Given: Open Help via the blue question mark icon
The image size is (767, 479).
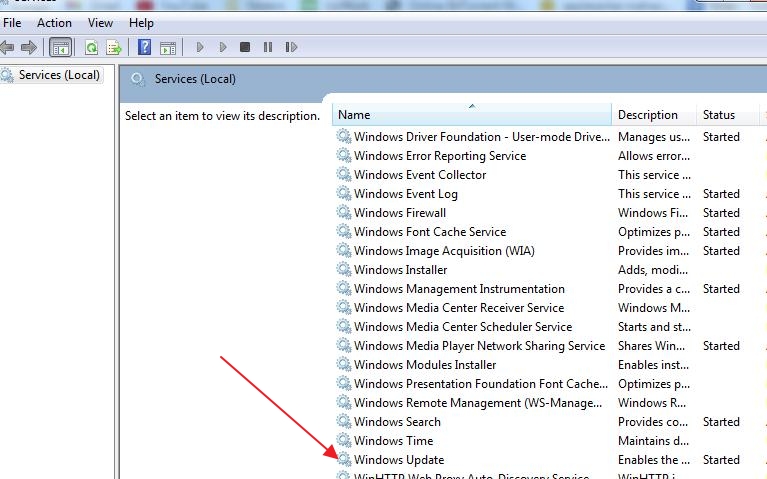Looking at the screenshot, I should pyautogui.click(x=145, y=47).
